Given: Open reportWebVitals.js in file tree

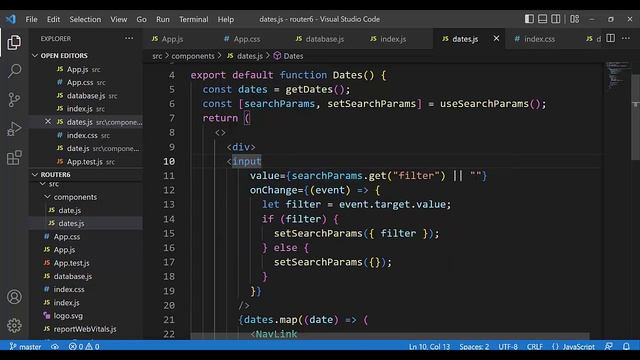Looking at the screenshot, I should pos(86,329).
